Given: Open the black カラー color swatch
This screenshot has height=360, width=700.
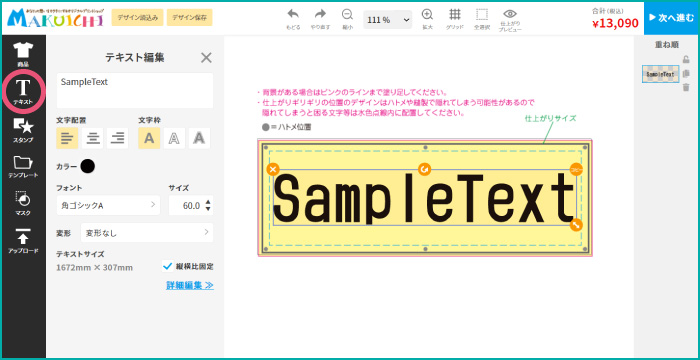Looking at the screenshot, I should tap(88, 167).
